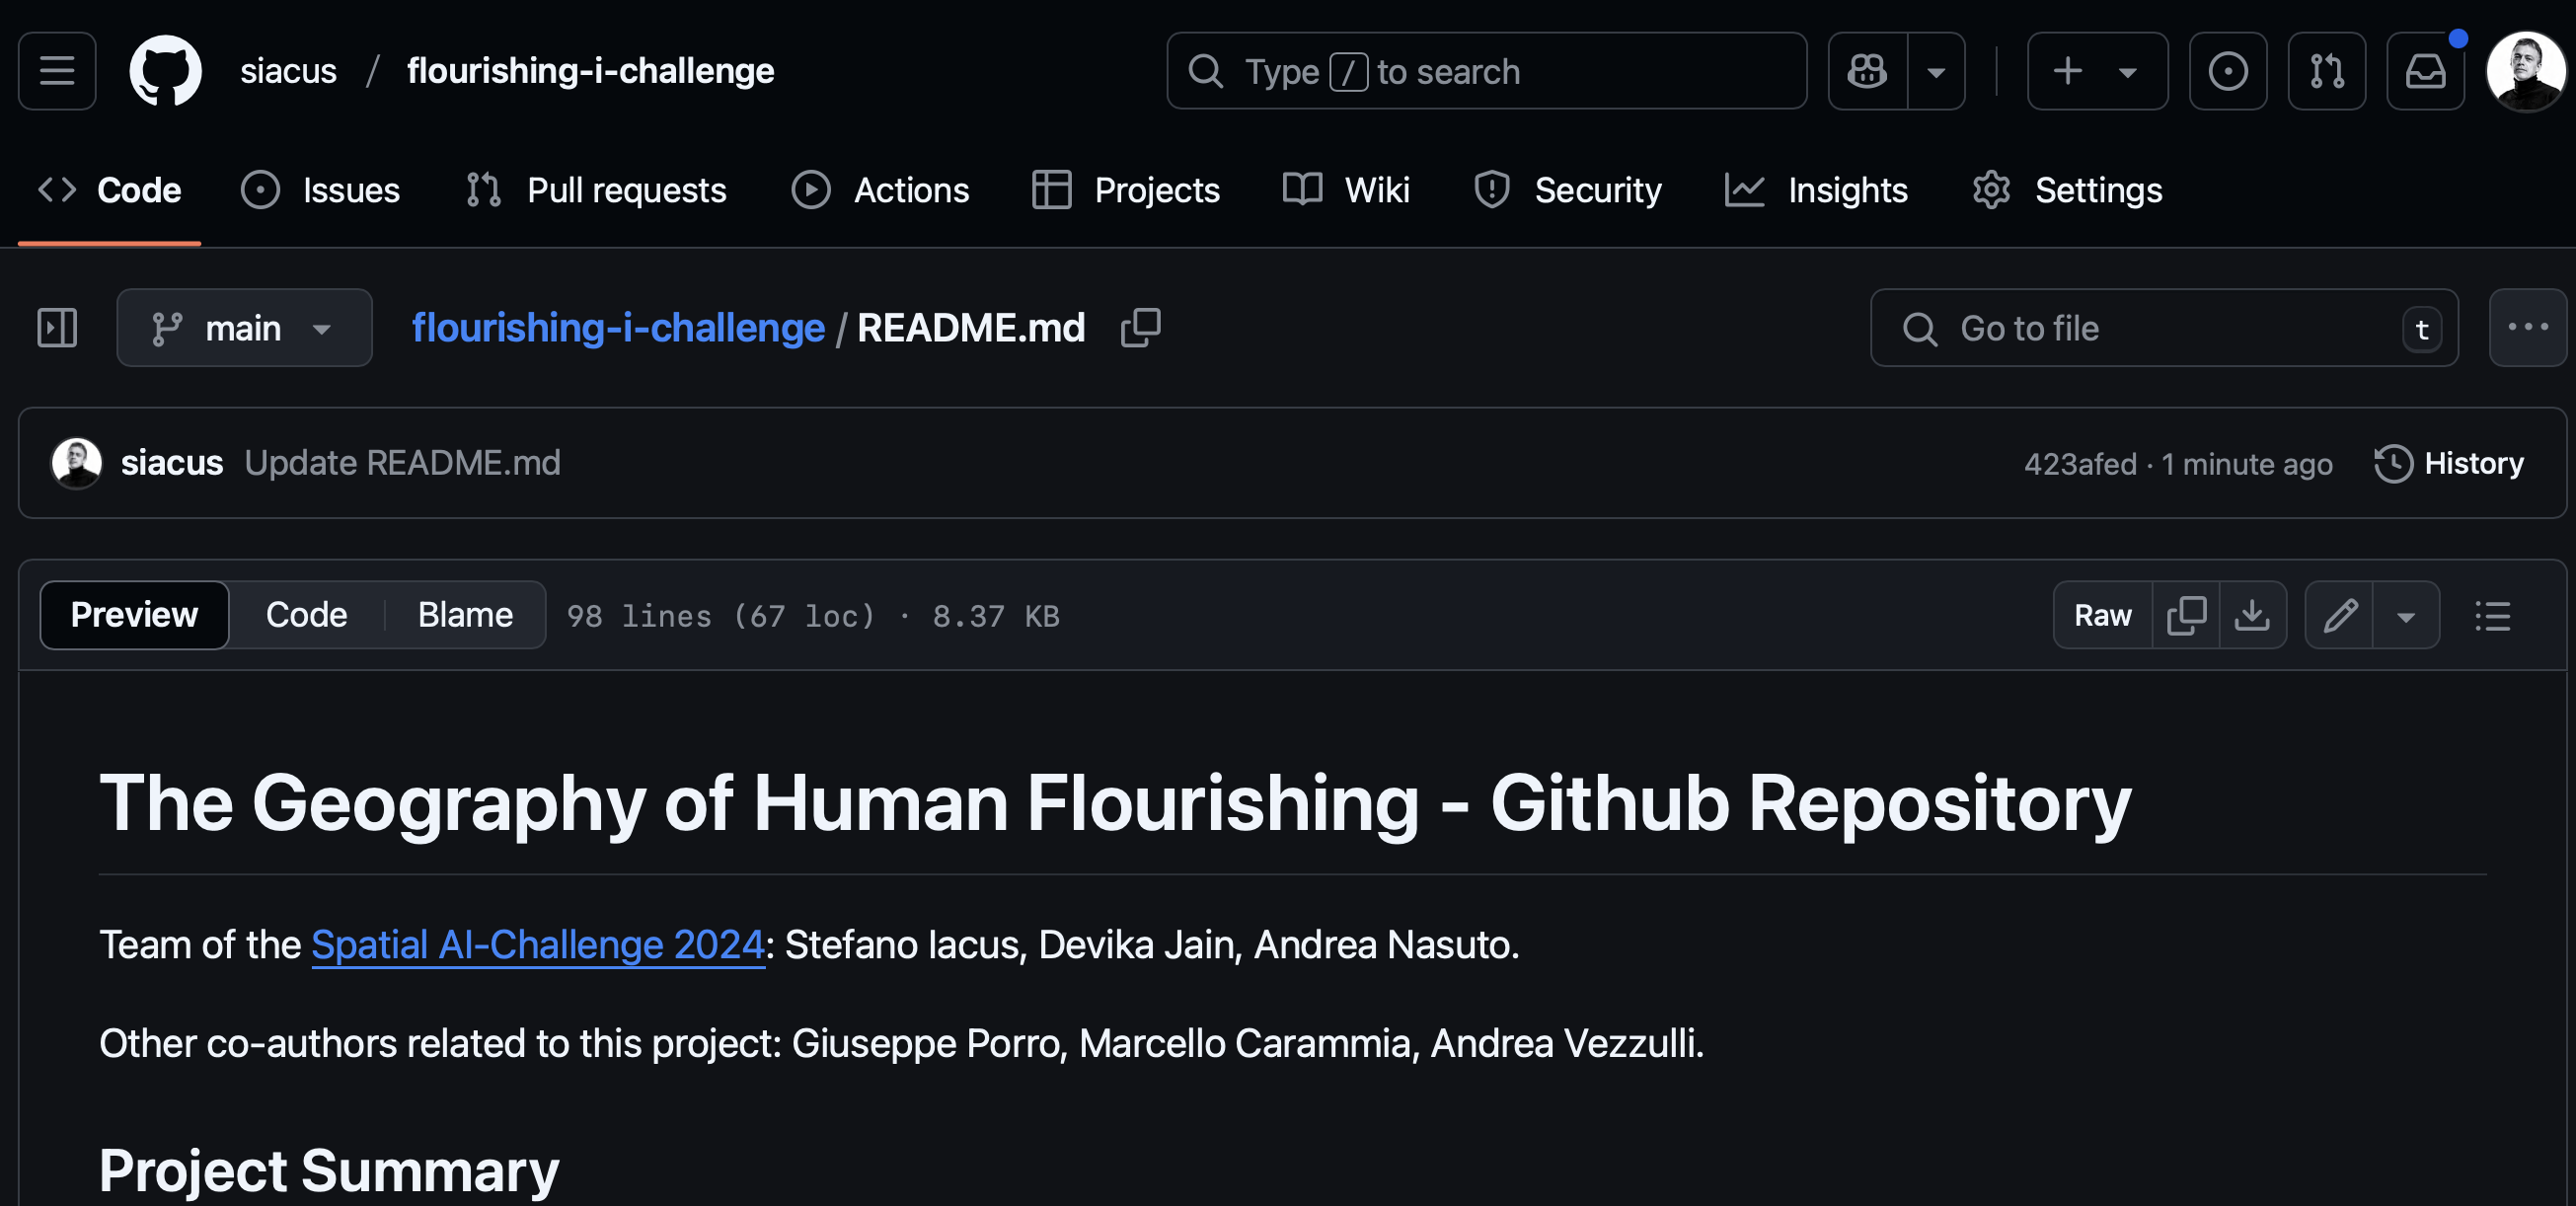
Task: Open the Actions tab
Action: pos(880,190)
